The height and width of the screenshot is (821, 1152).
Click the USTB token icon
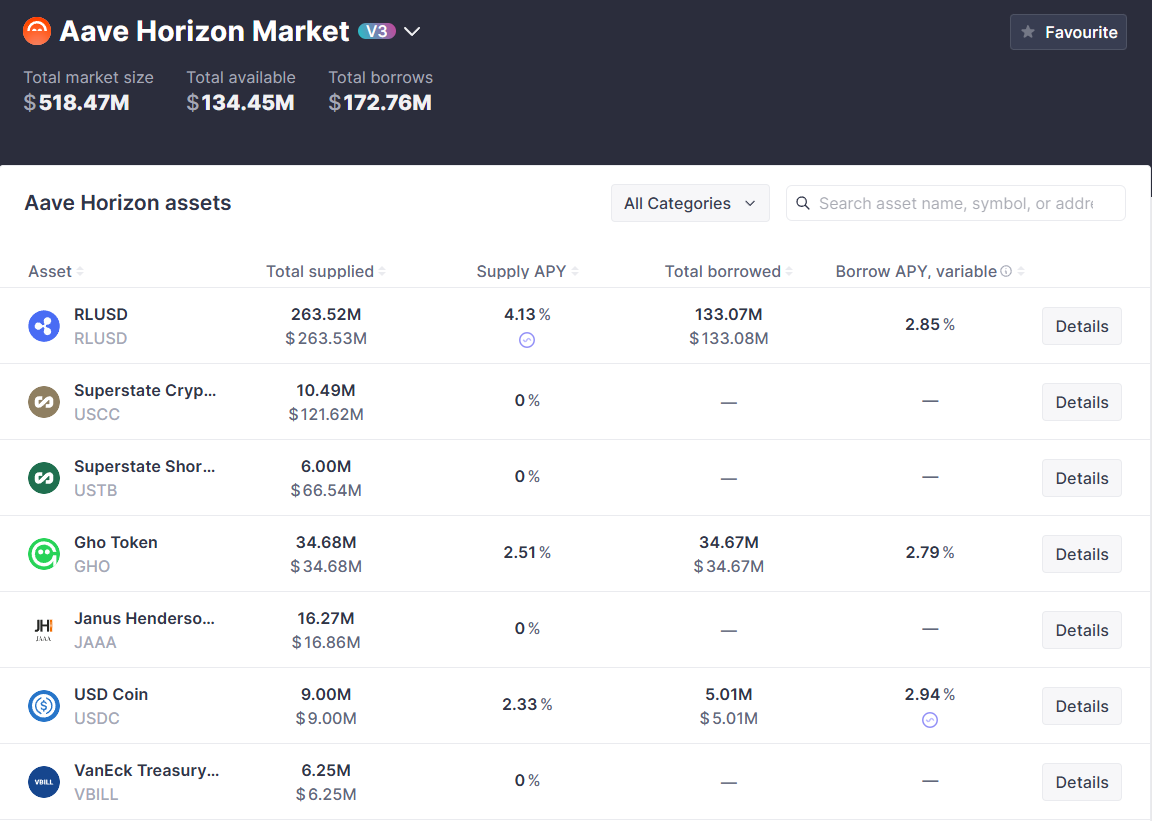(x=44, y=478)
